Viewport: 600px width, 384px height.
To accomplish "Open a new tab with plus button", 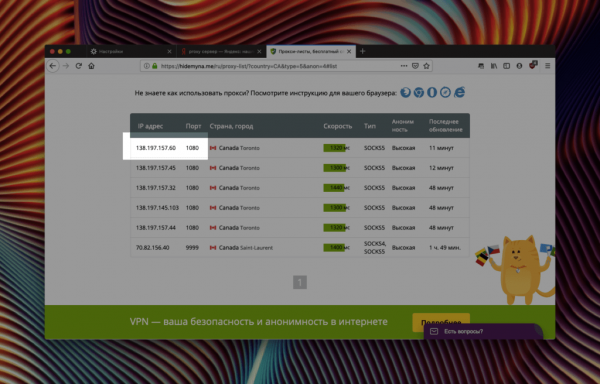I will 362,51.
